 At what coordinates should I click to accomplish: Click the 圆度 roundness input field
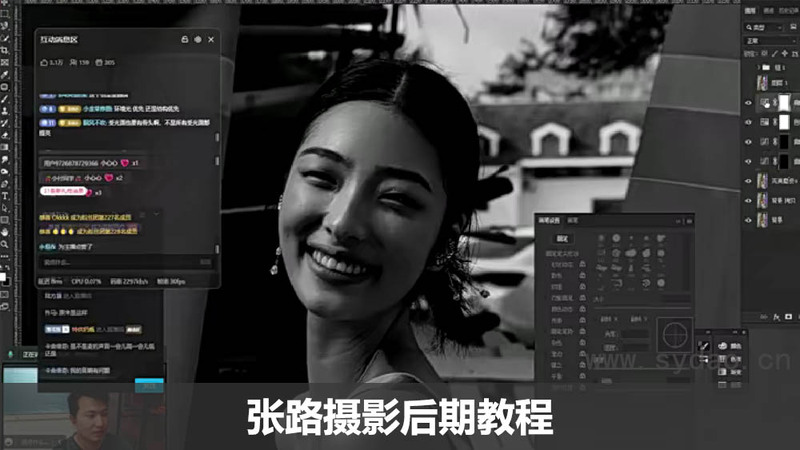tap(635, 347)
